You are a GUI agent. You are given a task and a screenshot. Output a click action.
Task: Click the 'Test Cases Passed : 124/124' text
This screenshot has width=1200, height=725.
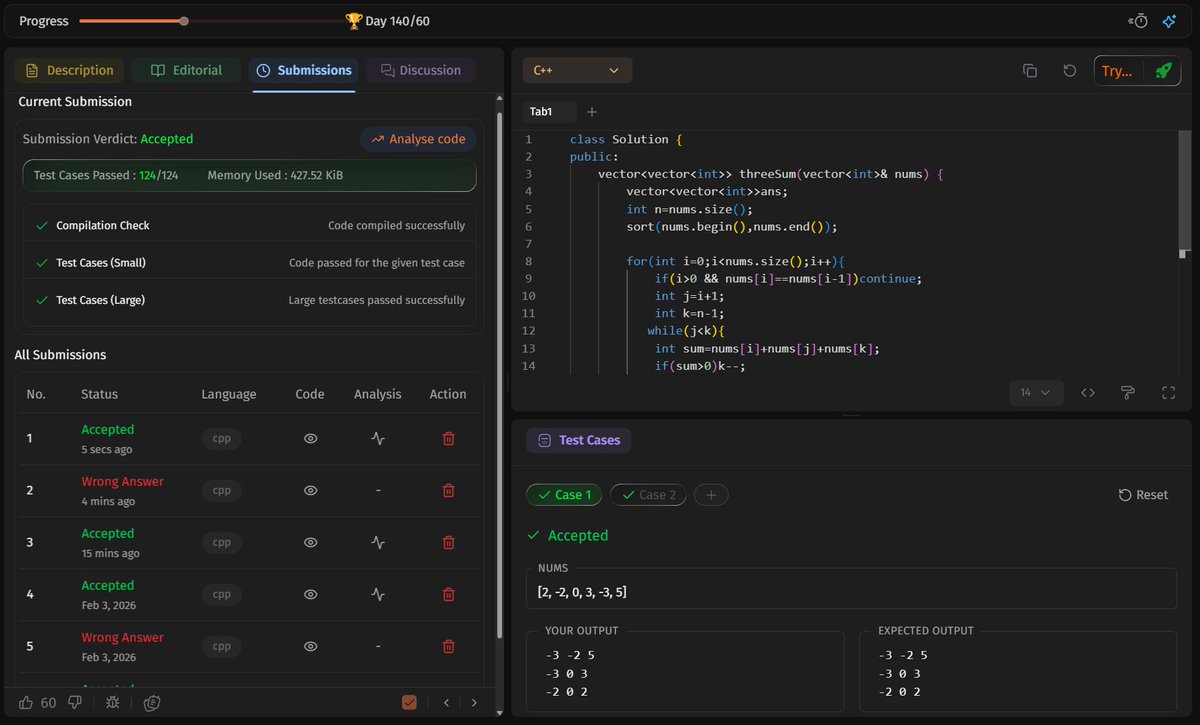[x=106, y=175]
